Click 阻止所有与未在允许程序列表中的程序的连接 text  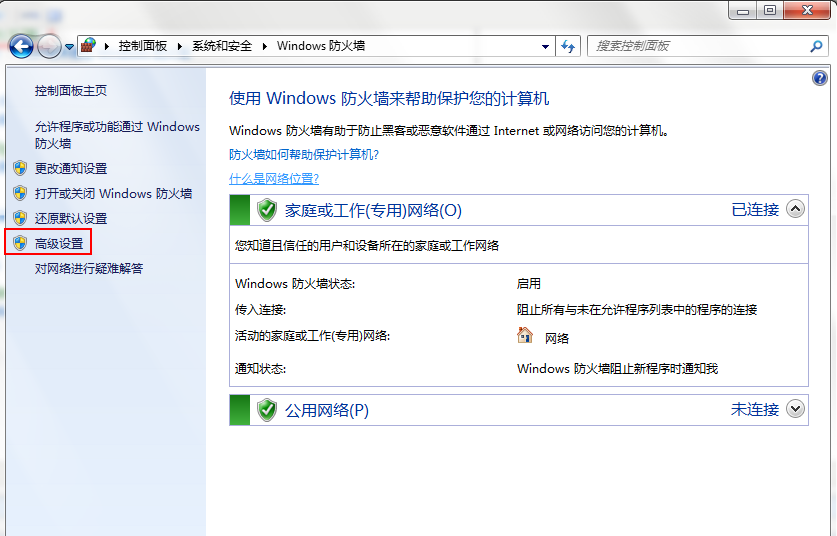click(x=637, y=310)
